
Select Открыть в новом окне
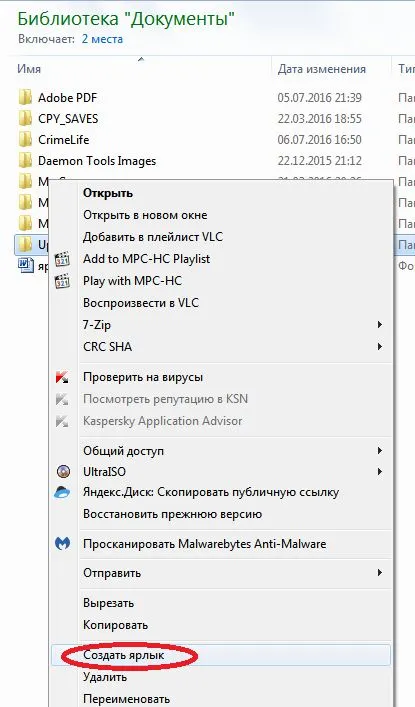pyautogui.click(x=145, y=215)
